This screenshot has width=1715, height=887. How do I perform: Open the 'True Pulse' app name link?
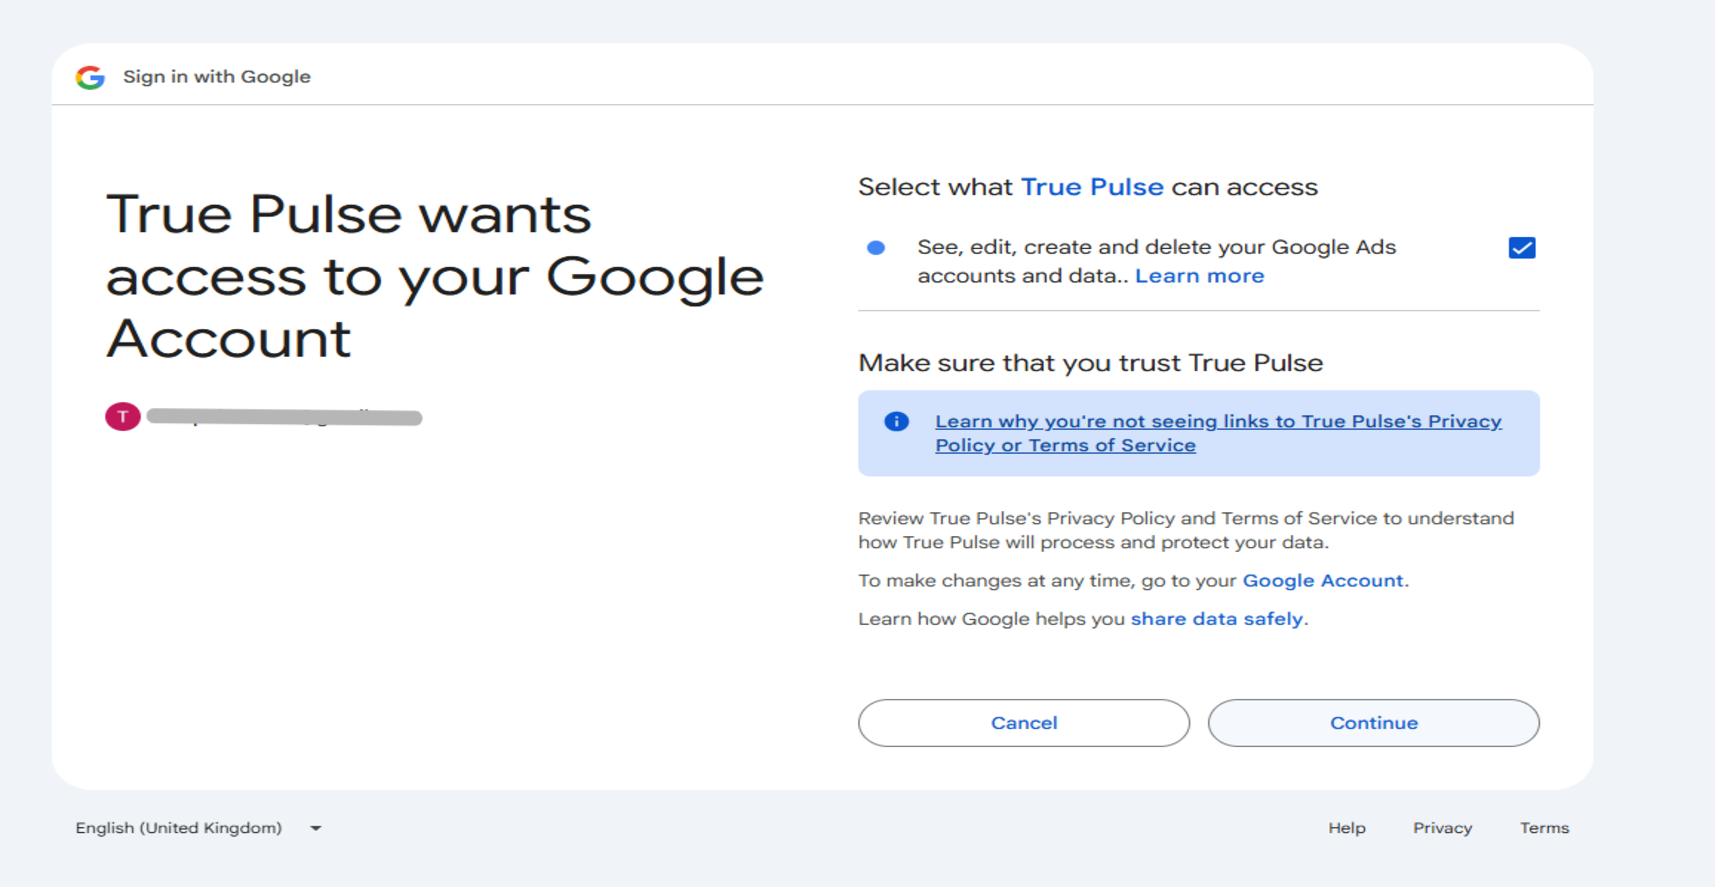[1091, 187]
